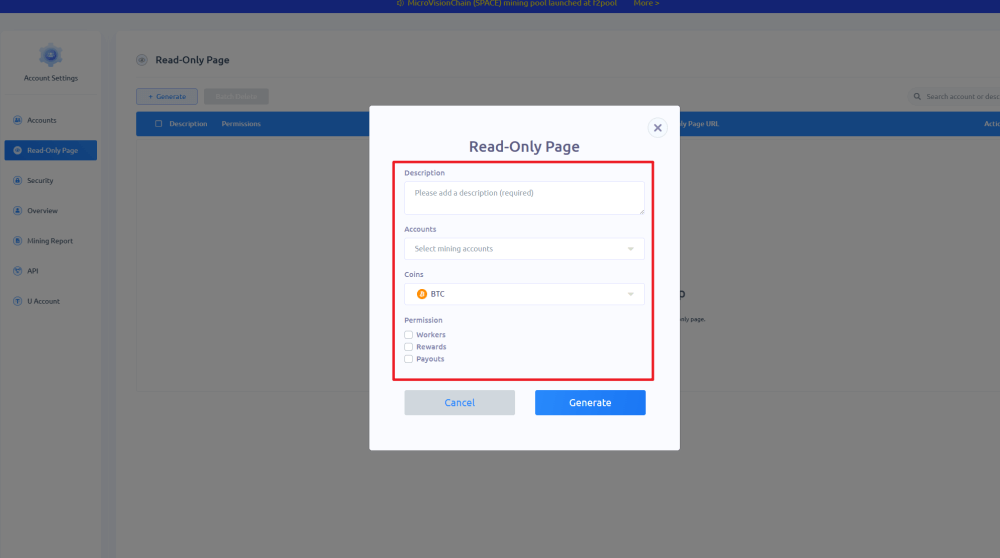Enable the Workers permission checkbox
The width and height of the screenshot is (1000, 558).
[408, 335]
